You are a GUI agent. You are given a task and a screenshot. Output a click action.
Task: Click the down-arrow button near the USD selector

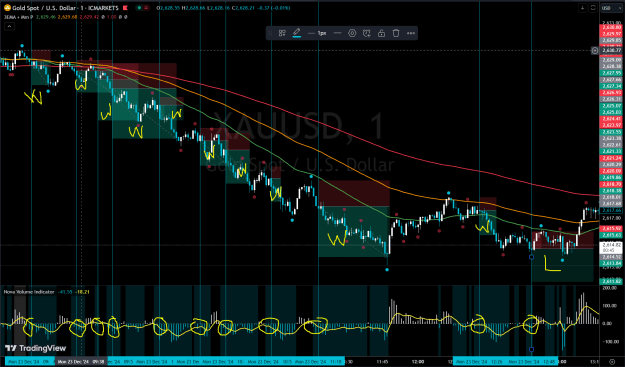582,8
